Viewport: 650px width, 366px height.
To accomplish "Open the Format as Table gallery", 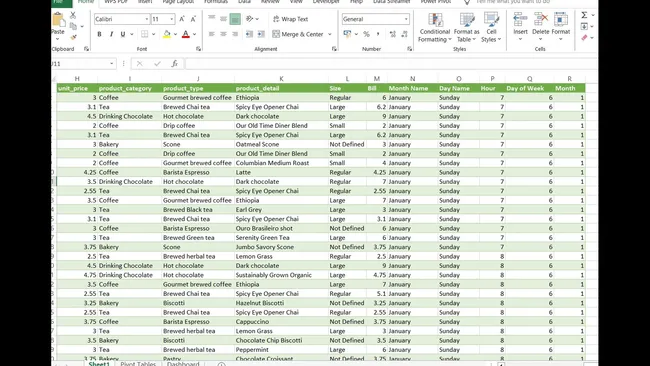I will pos(466,27).
